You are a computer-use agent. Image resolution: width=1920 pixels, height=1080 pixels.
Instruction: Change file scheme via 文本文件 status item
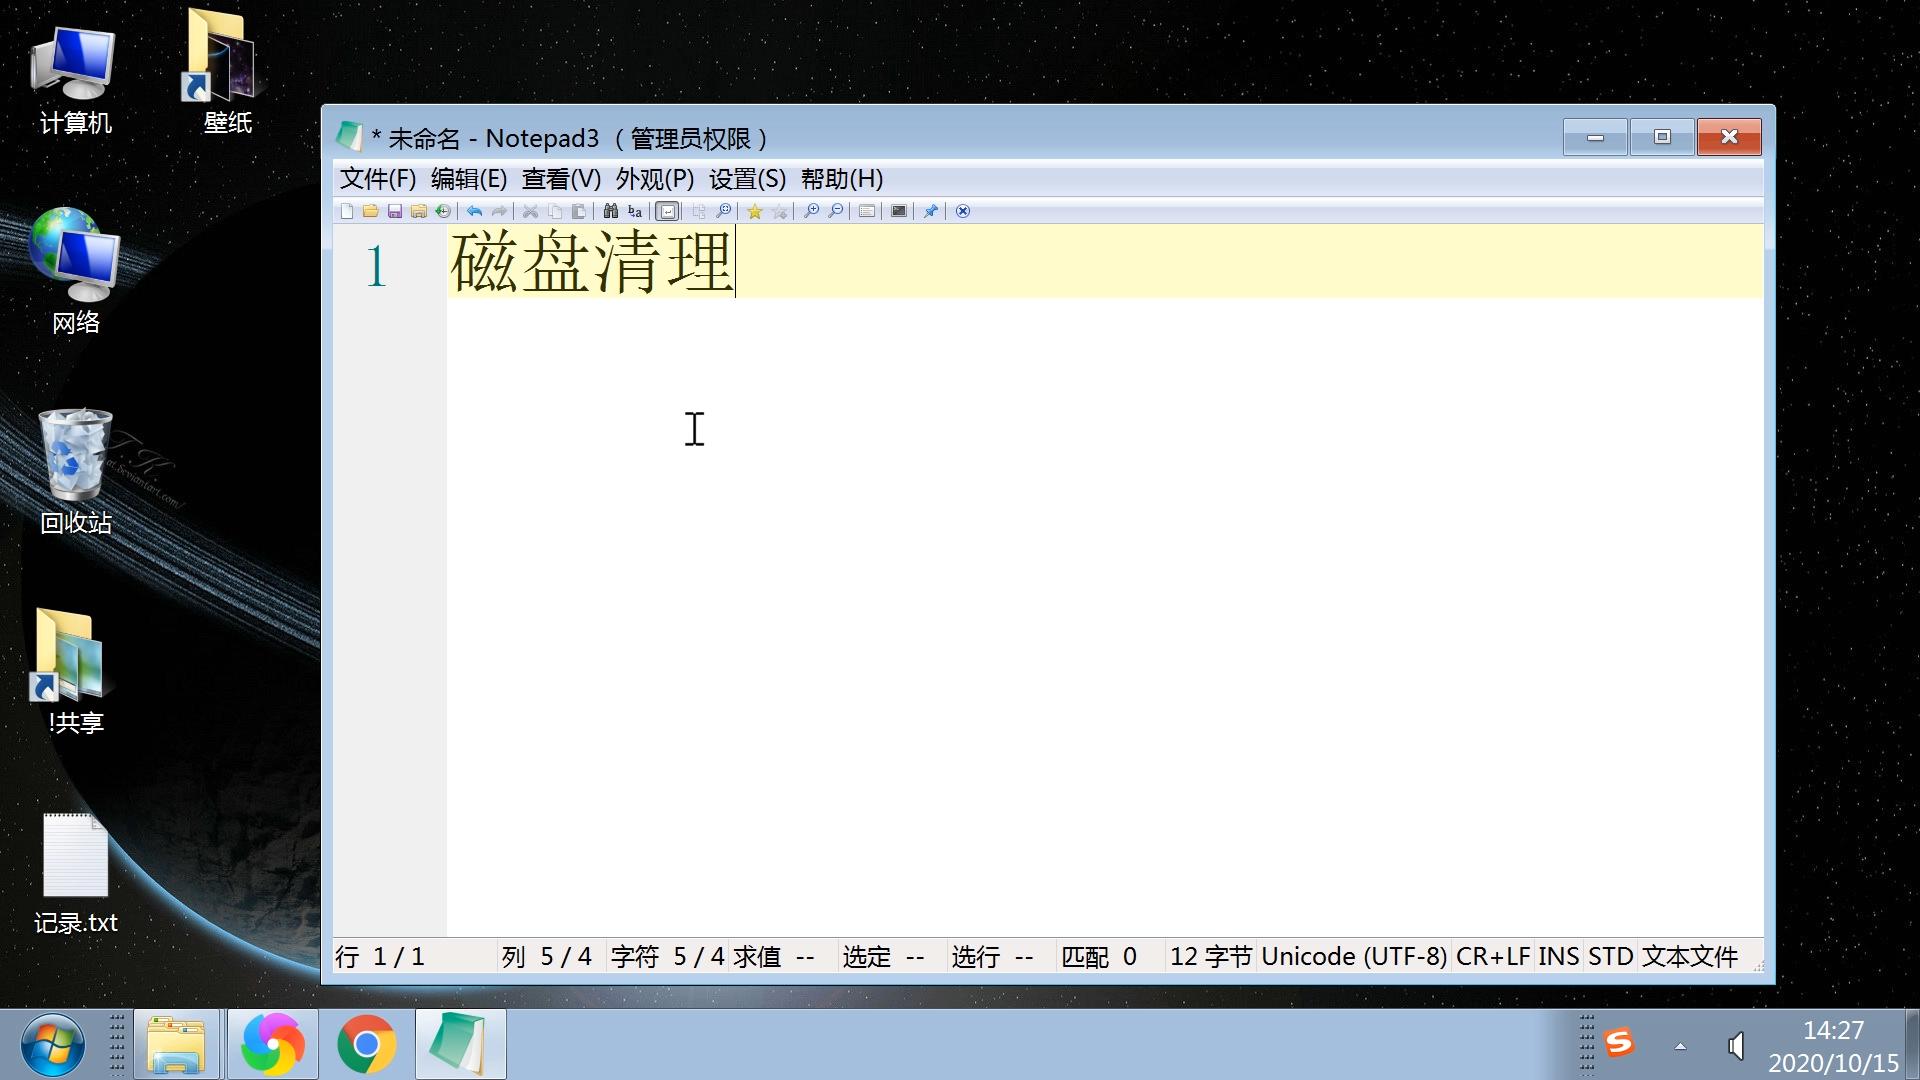pyautogui.click(x=1691, y=957)
